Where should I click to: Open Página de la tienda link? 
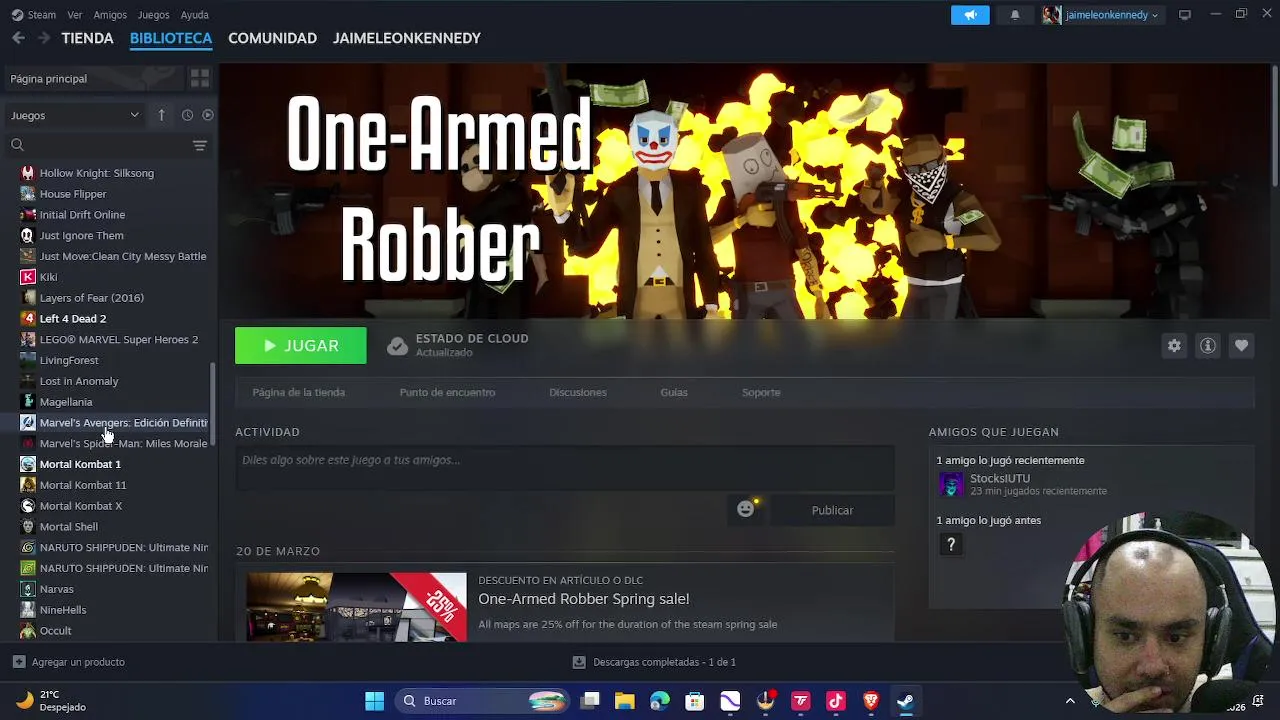(x=298, y=392)
